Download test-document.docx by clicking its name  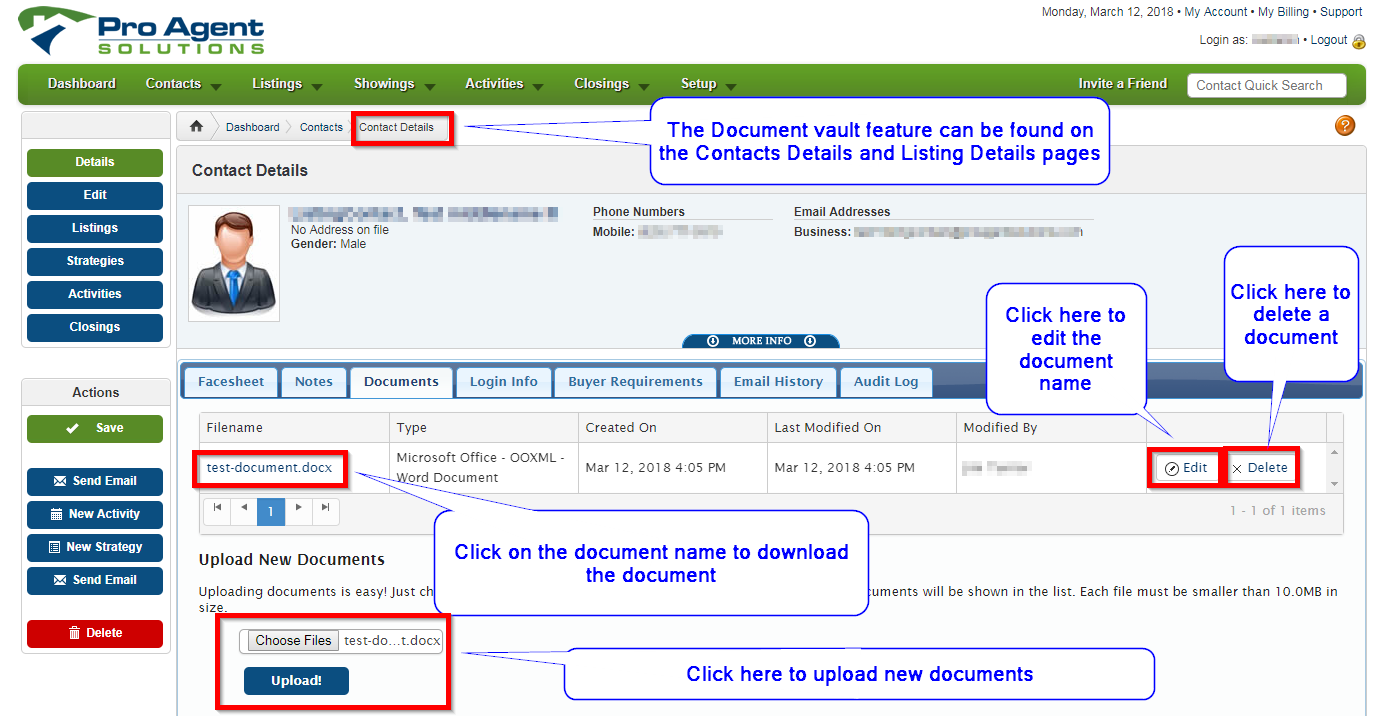[x=270, y=467]
